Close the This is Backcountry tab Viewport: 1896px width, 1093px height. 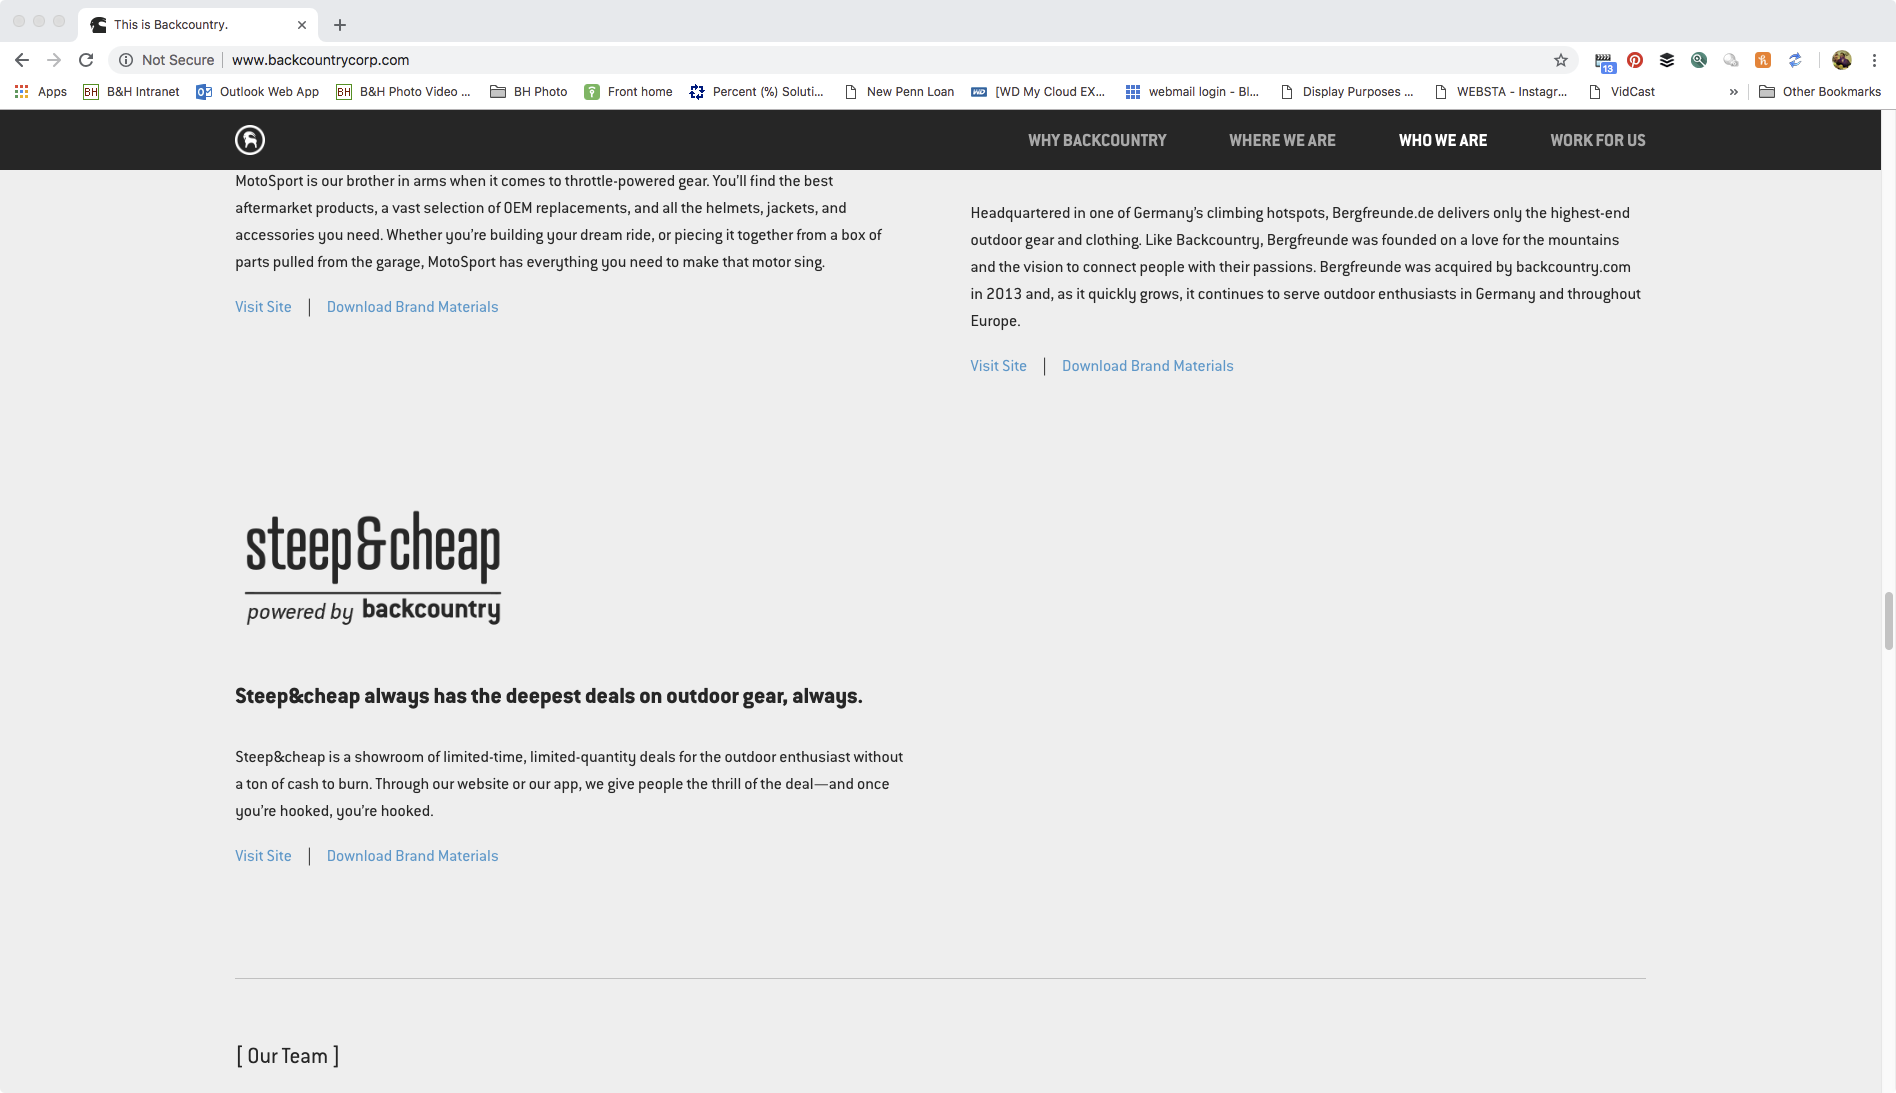(302, 25)
